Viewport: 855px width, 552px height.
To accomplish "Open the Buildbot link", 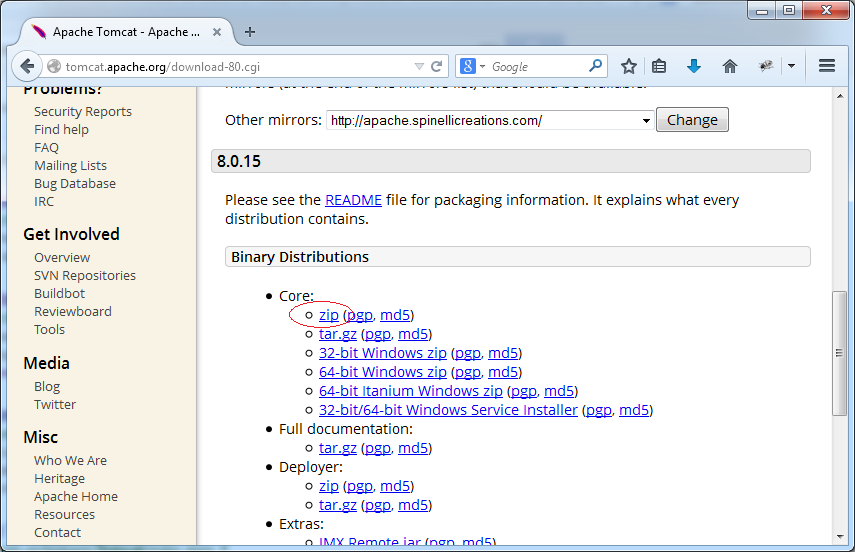I will [59, 293].
